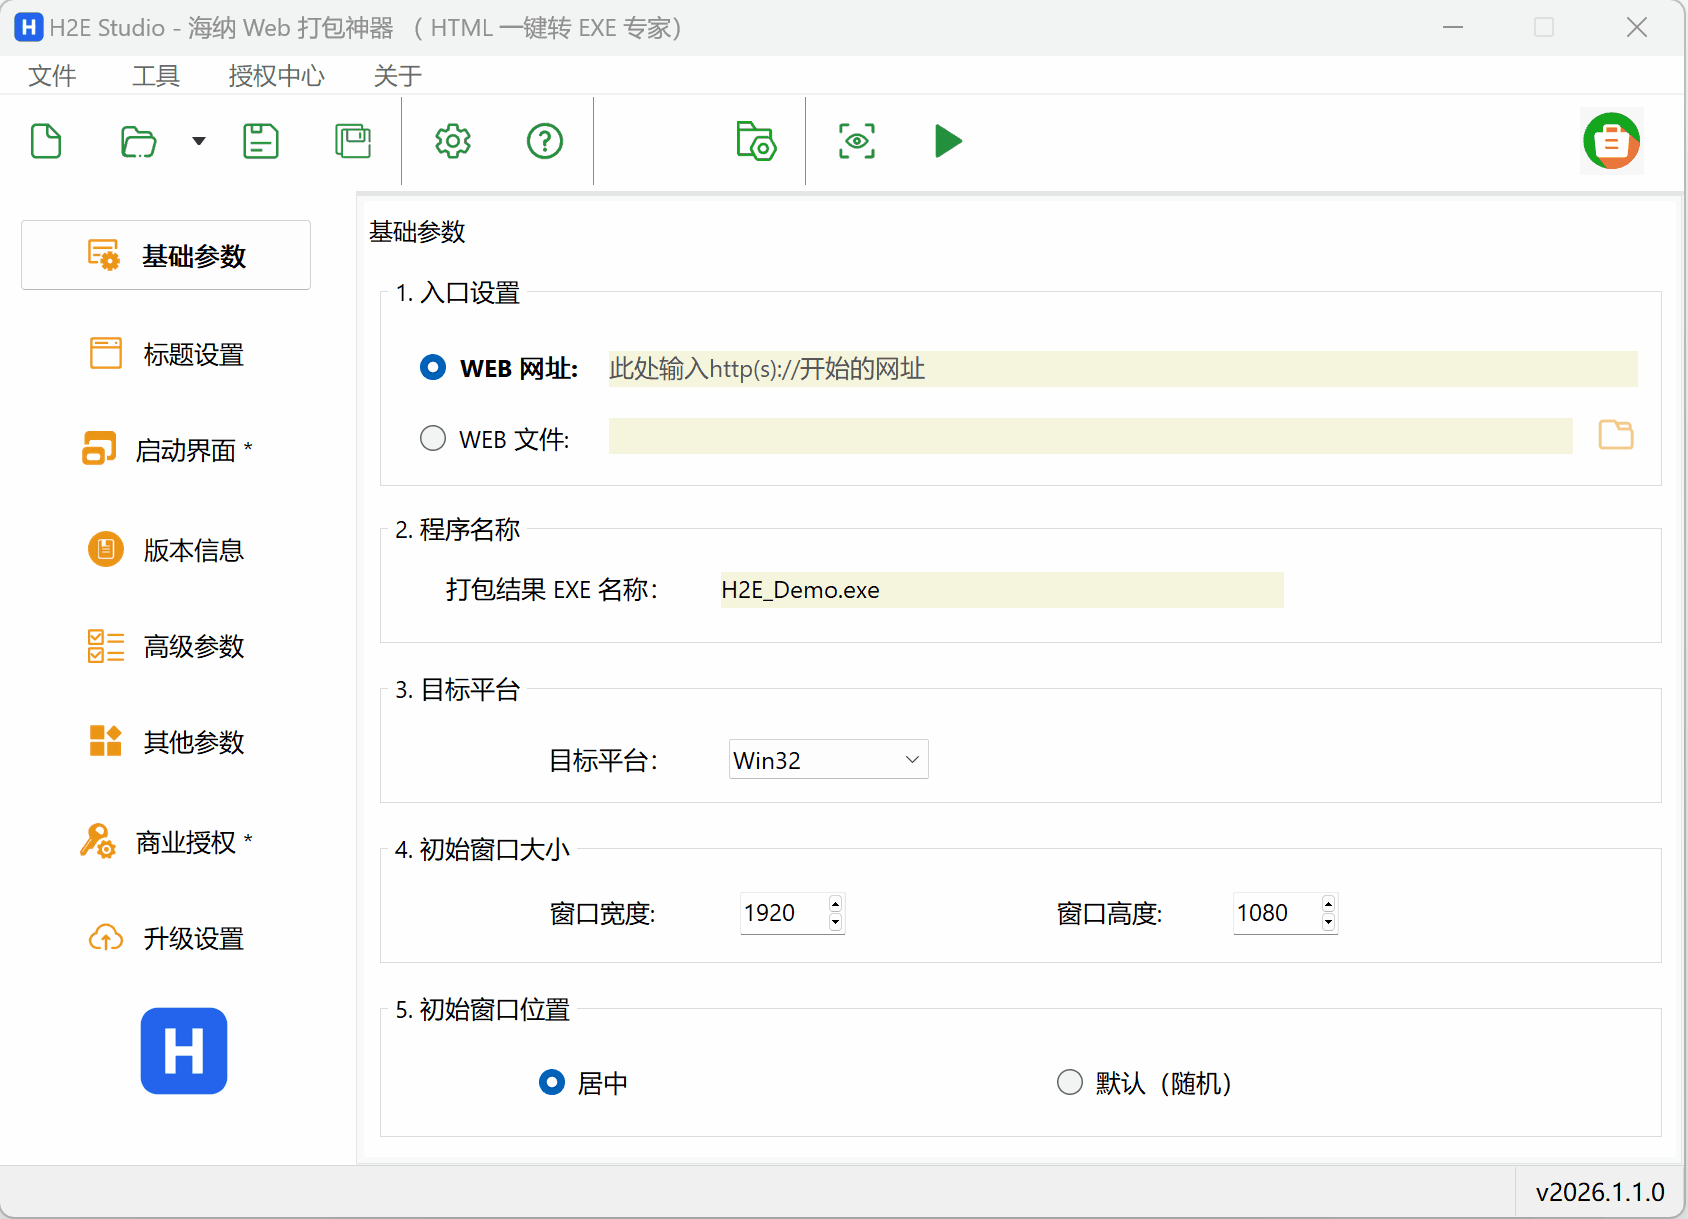Select 默认（随机）window position

click(x=1069, y=1082)
